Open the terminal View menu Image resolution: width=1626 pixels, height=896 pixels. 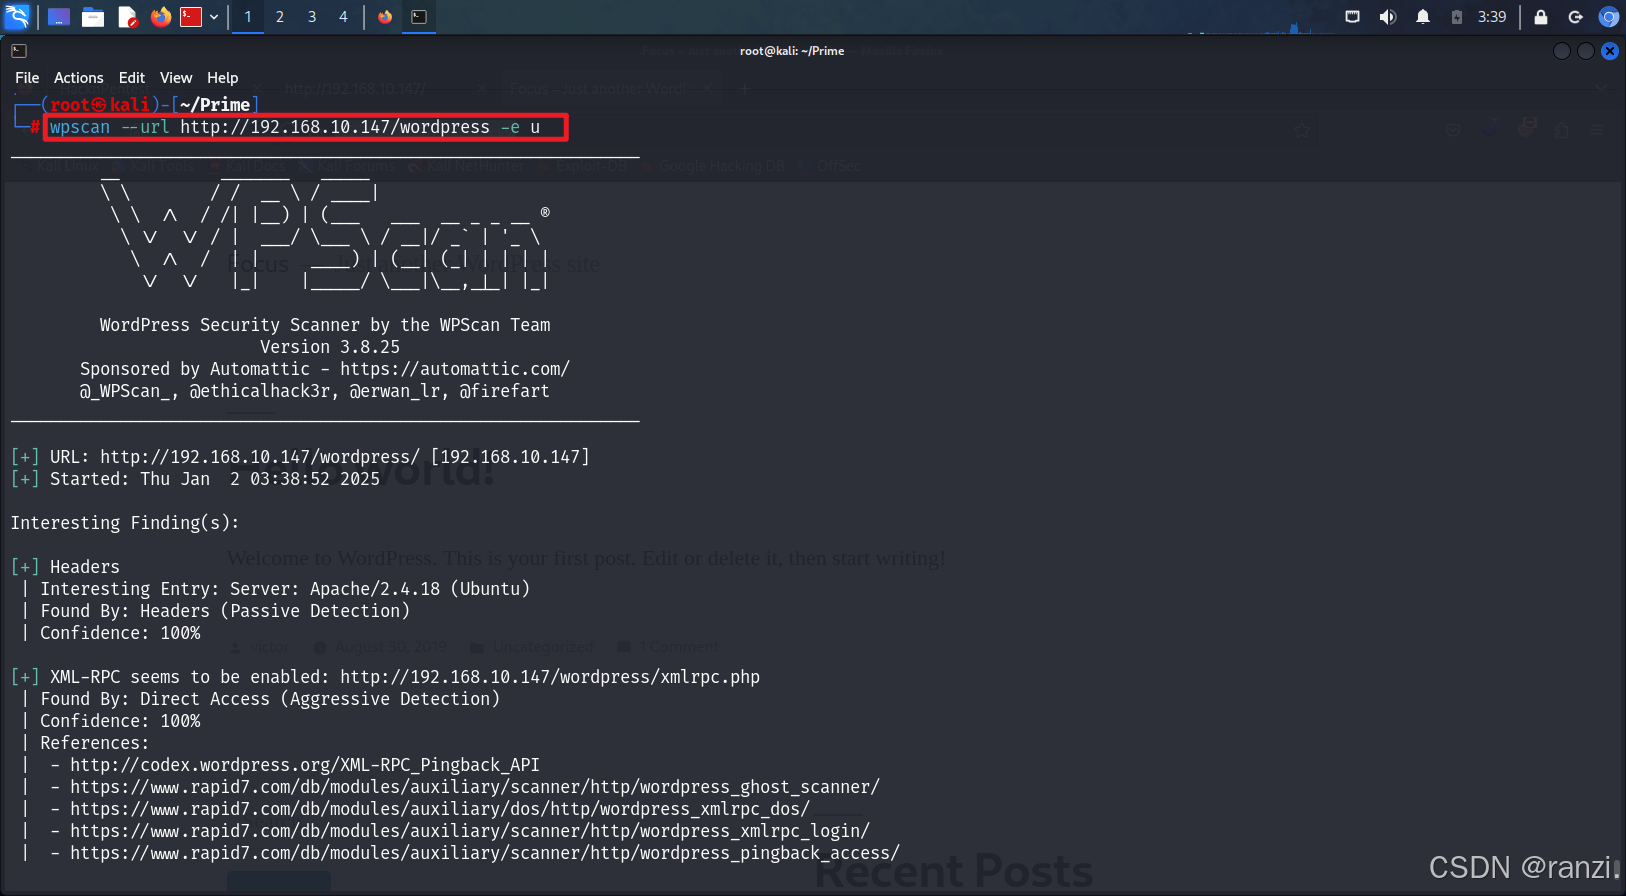[x=176, y=78]
